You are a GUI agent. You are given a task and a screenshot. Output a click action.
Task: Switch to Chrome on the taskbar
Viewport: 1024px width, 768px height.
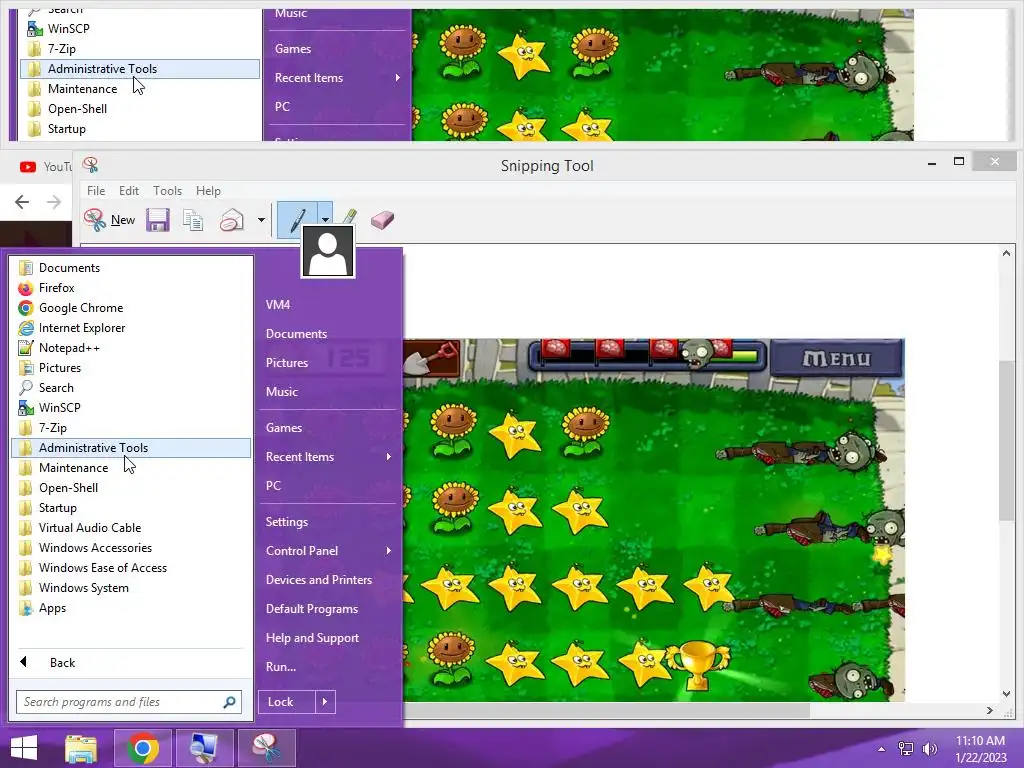pos(142,748)
